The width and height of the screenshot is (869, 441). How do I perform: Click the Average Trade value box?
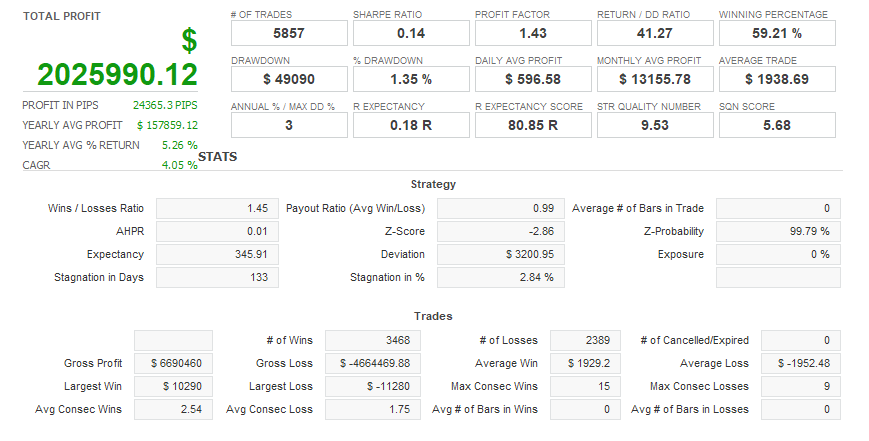777,78
